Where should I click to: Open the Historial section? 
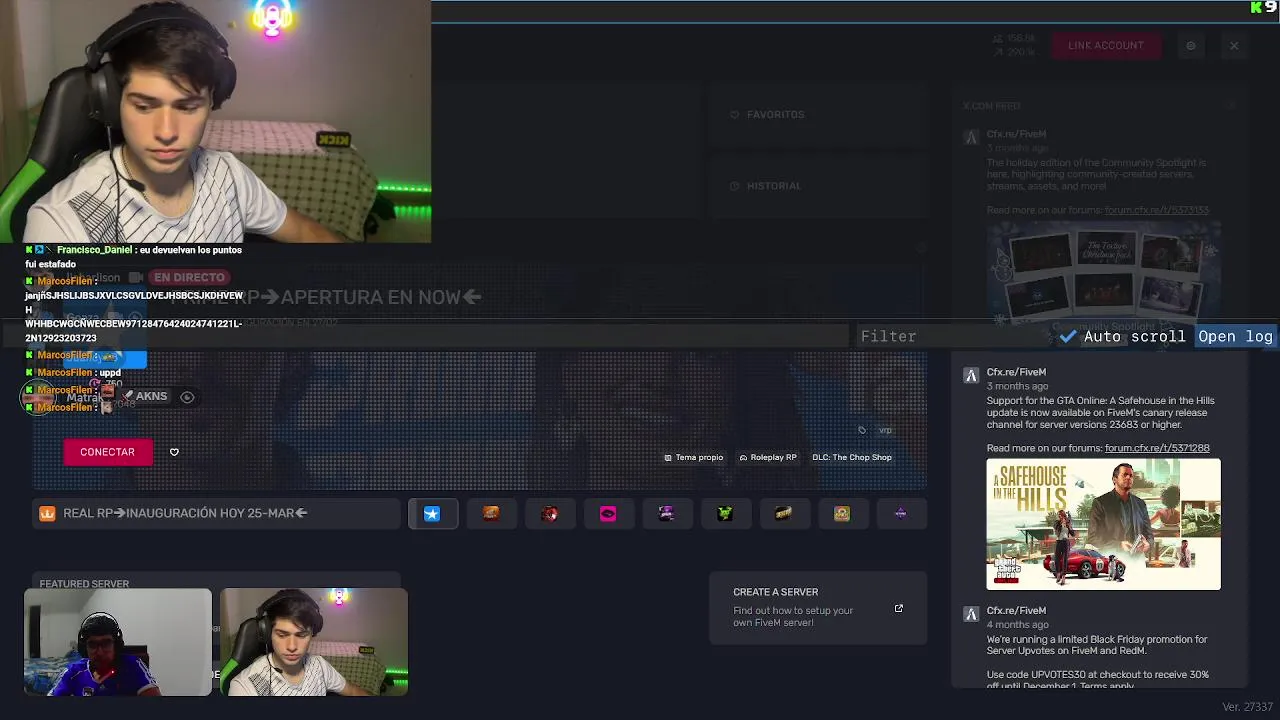click(818, 186)
